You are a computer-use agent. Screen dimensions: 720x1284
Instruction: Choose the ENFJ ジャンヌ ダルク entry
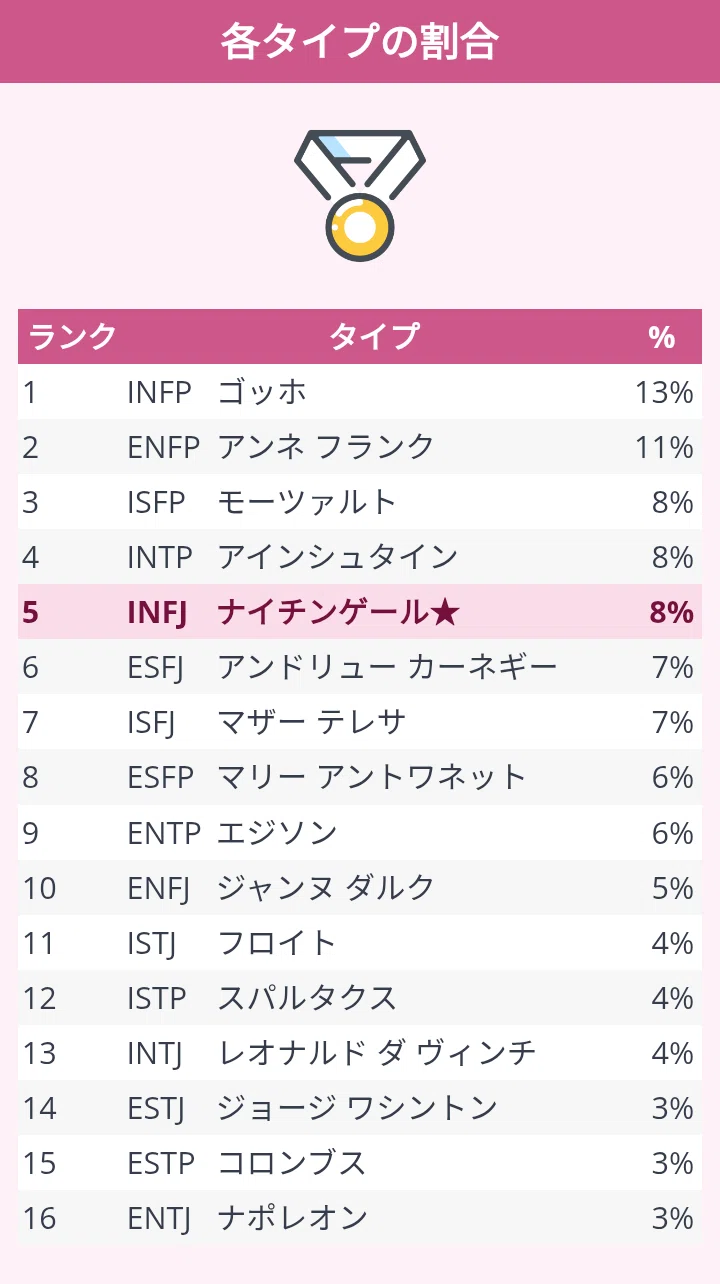[360, 887]
